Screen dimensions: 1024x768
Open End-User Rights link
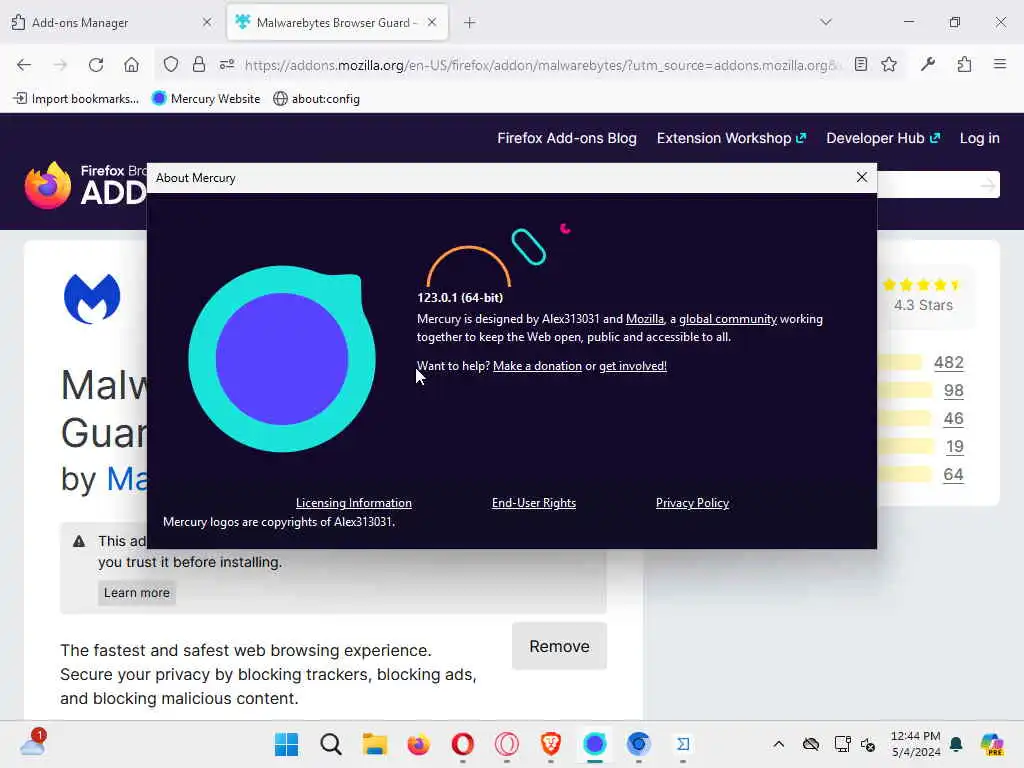pyautogui.click(x=534, y=503)
